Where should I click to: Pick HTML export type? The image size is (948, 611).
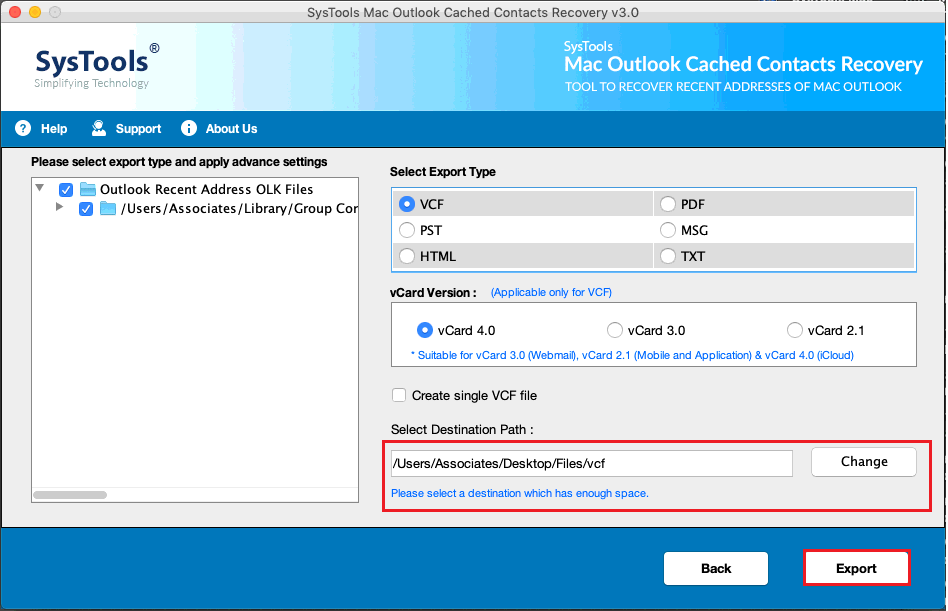click(407, 256)
